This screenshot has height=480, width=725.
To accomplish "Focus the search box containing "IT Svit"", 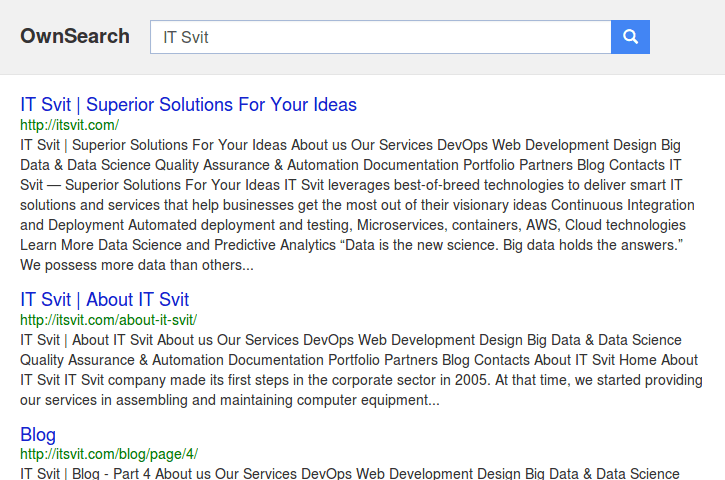I will [x=381, y=37].
